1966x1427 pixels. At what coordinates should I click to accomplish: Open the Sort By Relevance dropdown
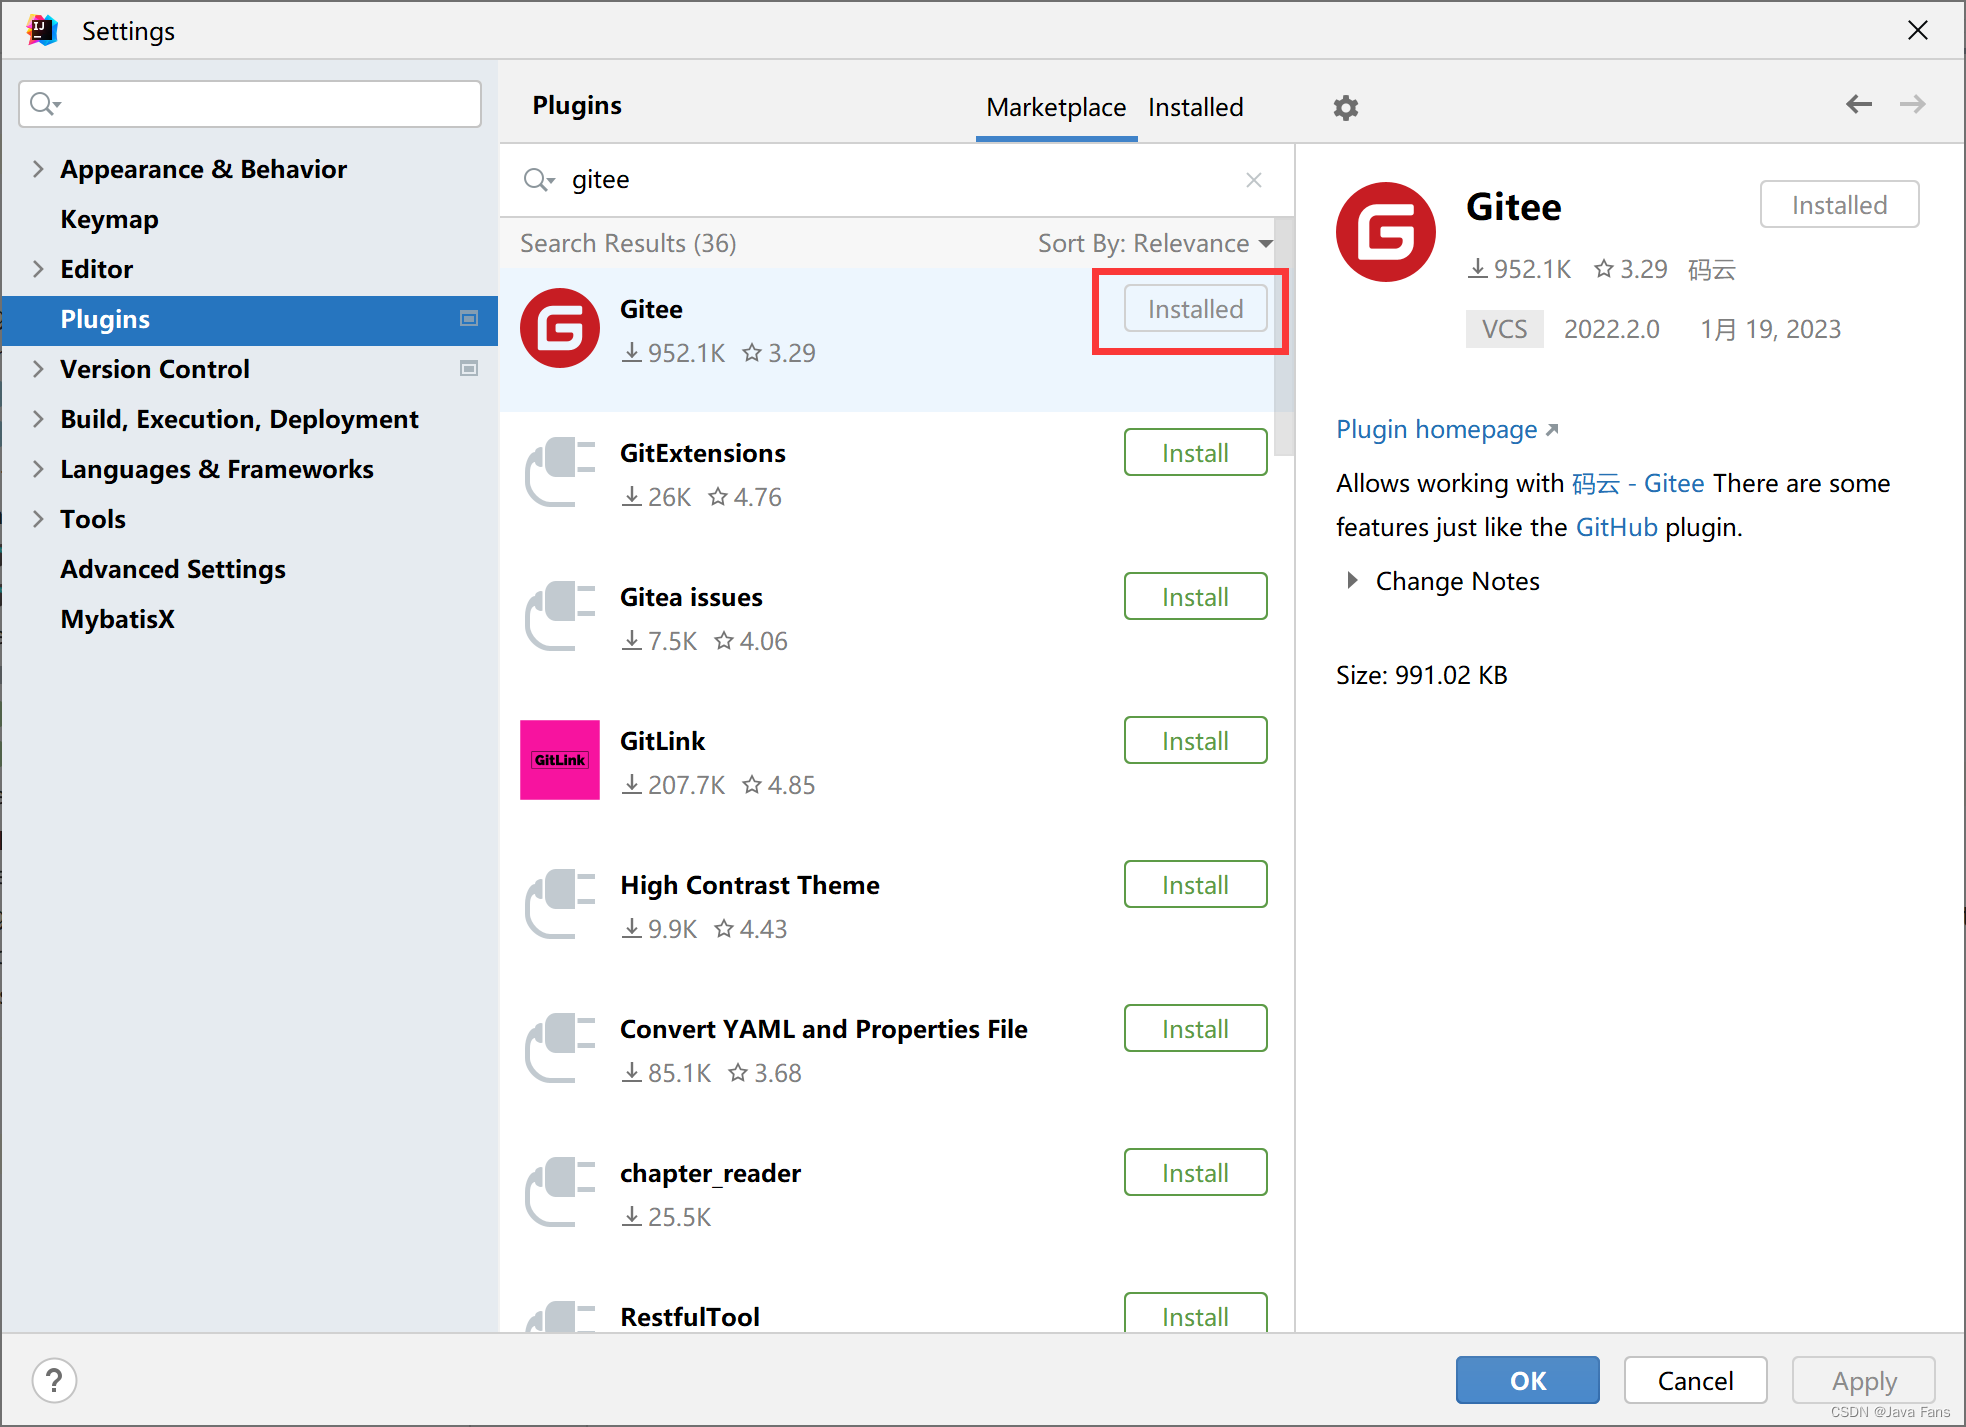(x=1155, y=243)
